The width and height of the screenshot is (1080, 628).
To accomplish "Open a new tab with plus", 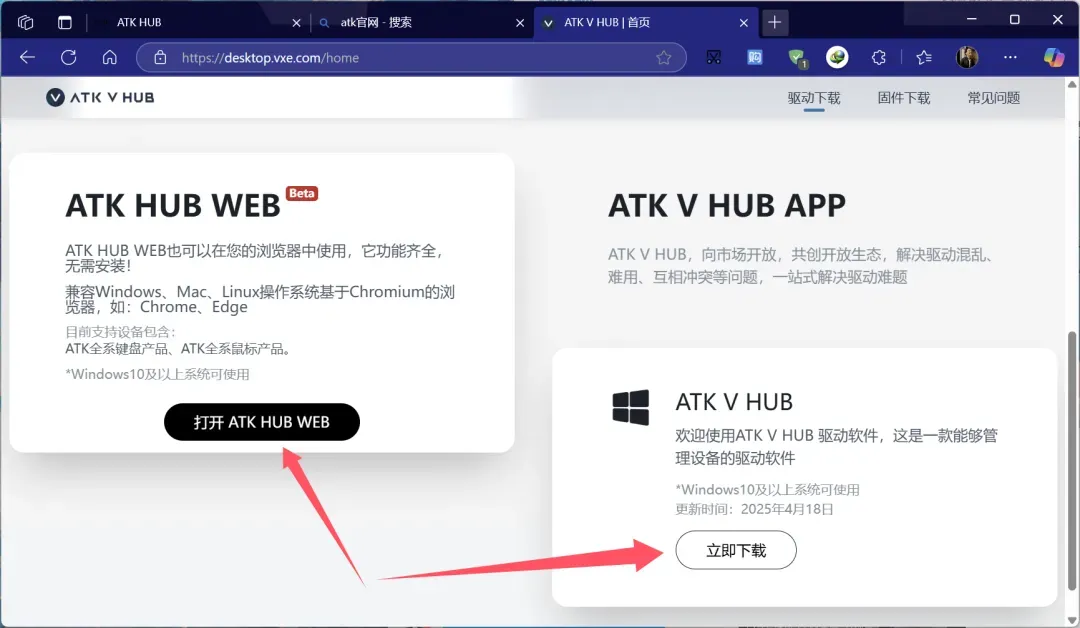I will 774,22.
